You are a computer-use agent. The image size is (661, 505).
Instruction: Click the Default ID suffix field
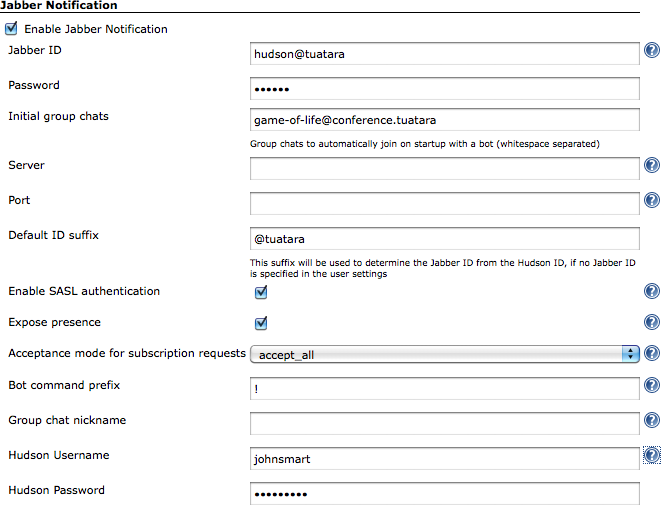445,239
